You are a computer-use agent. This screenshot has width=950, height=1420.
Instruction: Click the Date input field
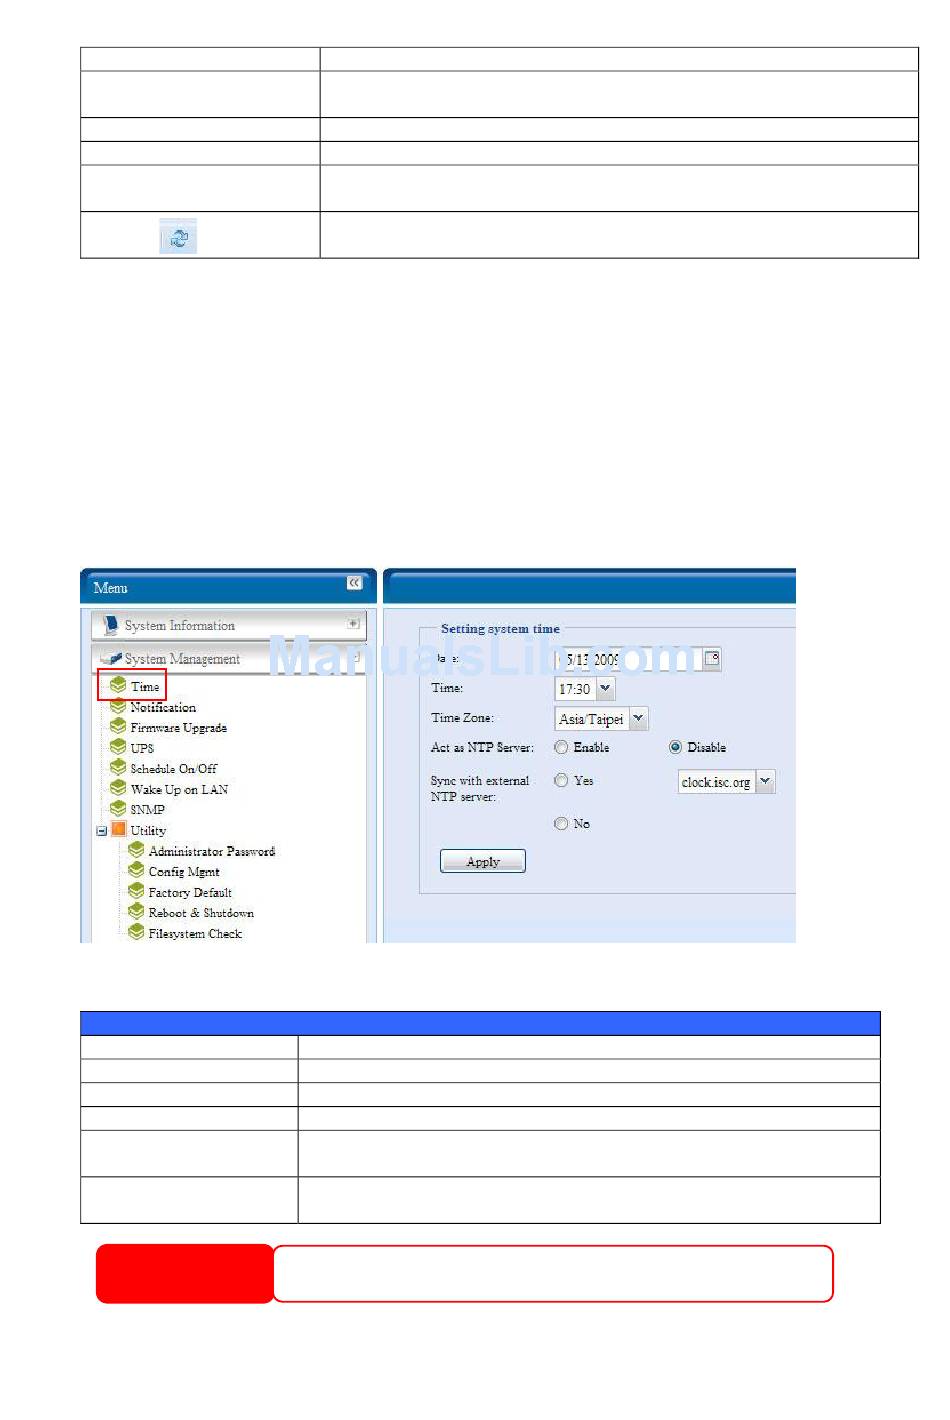pyautogui.click(x=628, y=659)
